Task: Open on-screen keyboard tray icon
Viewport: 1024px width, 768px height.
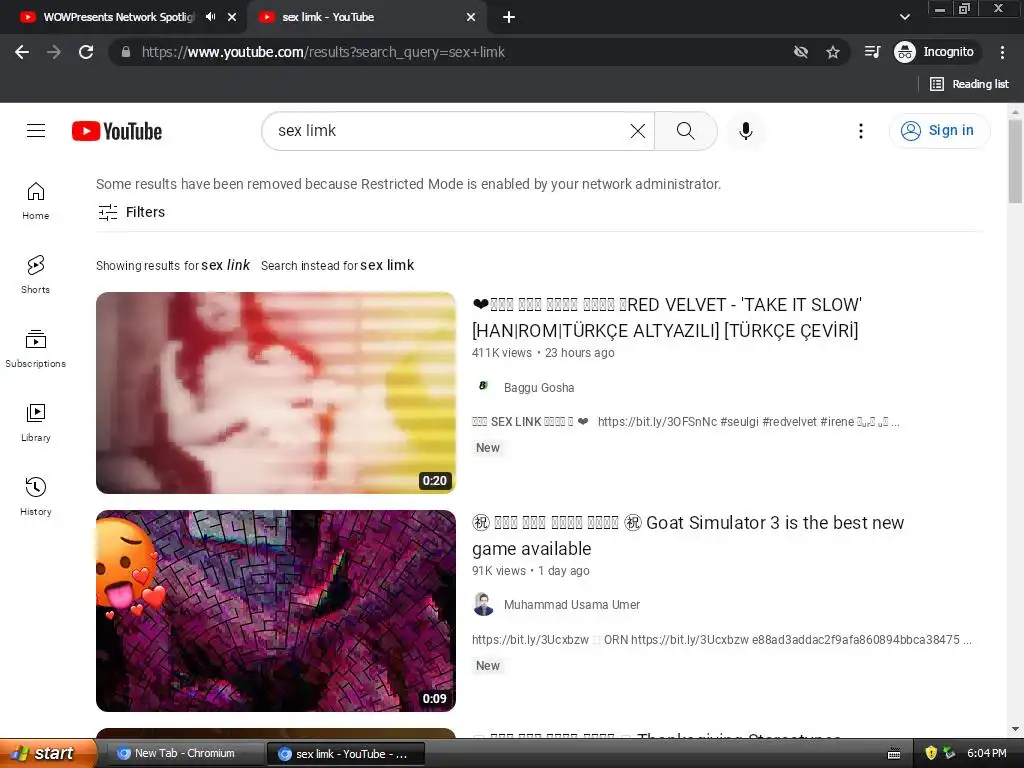Action: pos(894,754)
